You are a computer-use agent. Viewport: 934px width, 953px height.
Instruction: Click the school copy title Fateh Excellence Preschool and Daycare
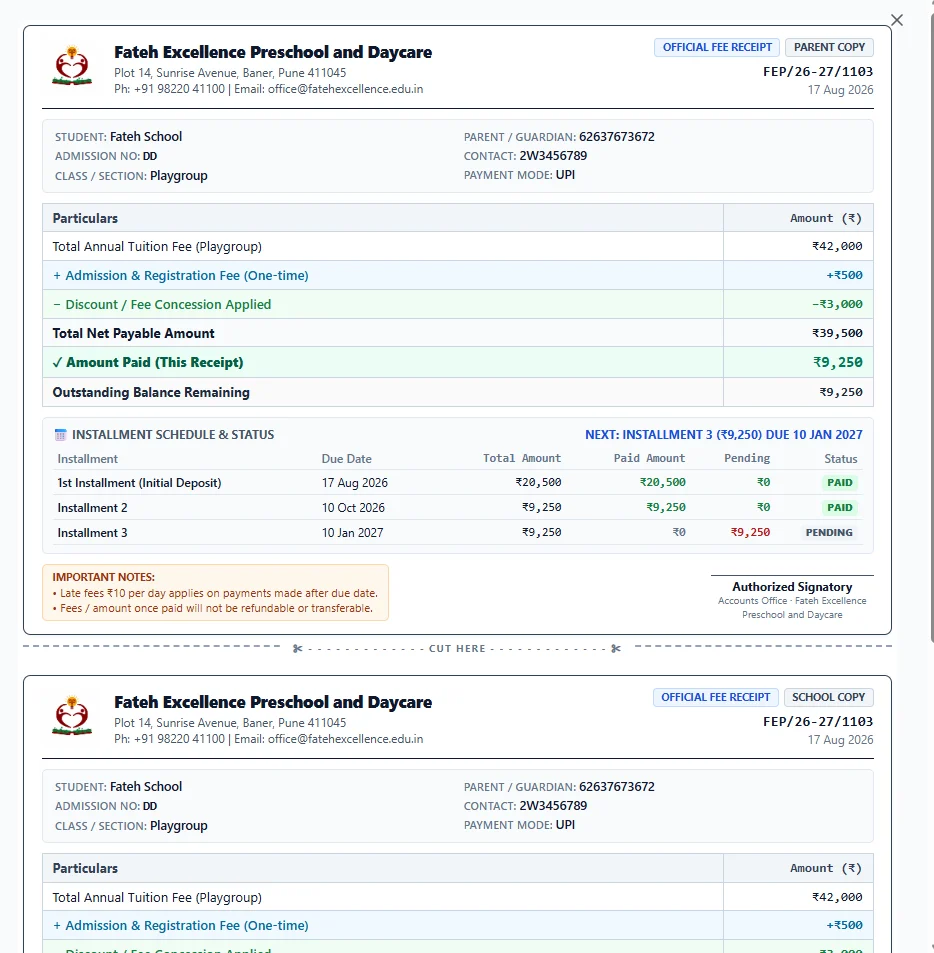tap(273, 702)
